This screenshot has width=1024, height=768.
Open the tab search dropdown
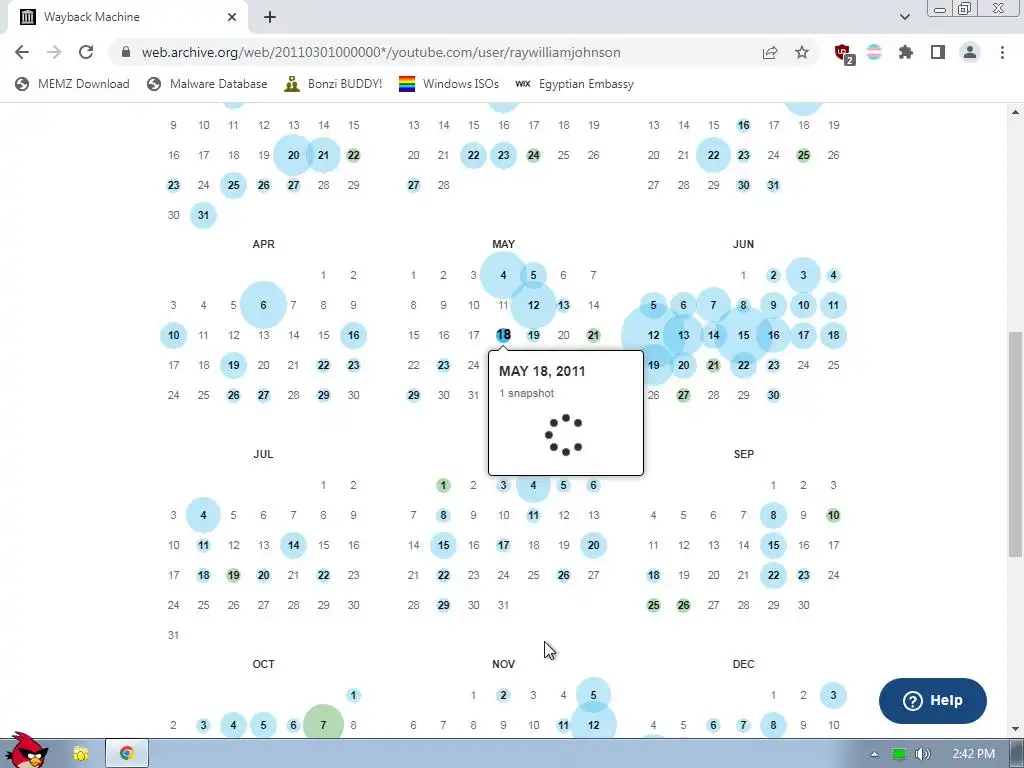pyautogui.click(x=904, y=17)
